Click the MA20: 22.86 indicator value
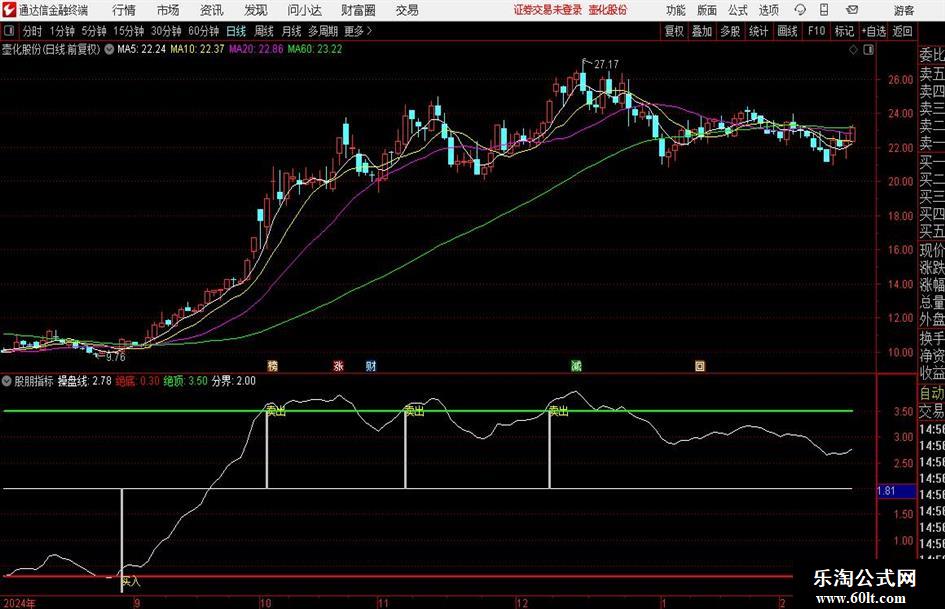 point(256,49)
